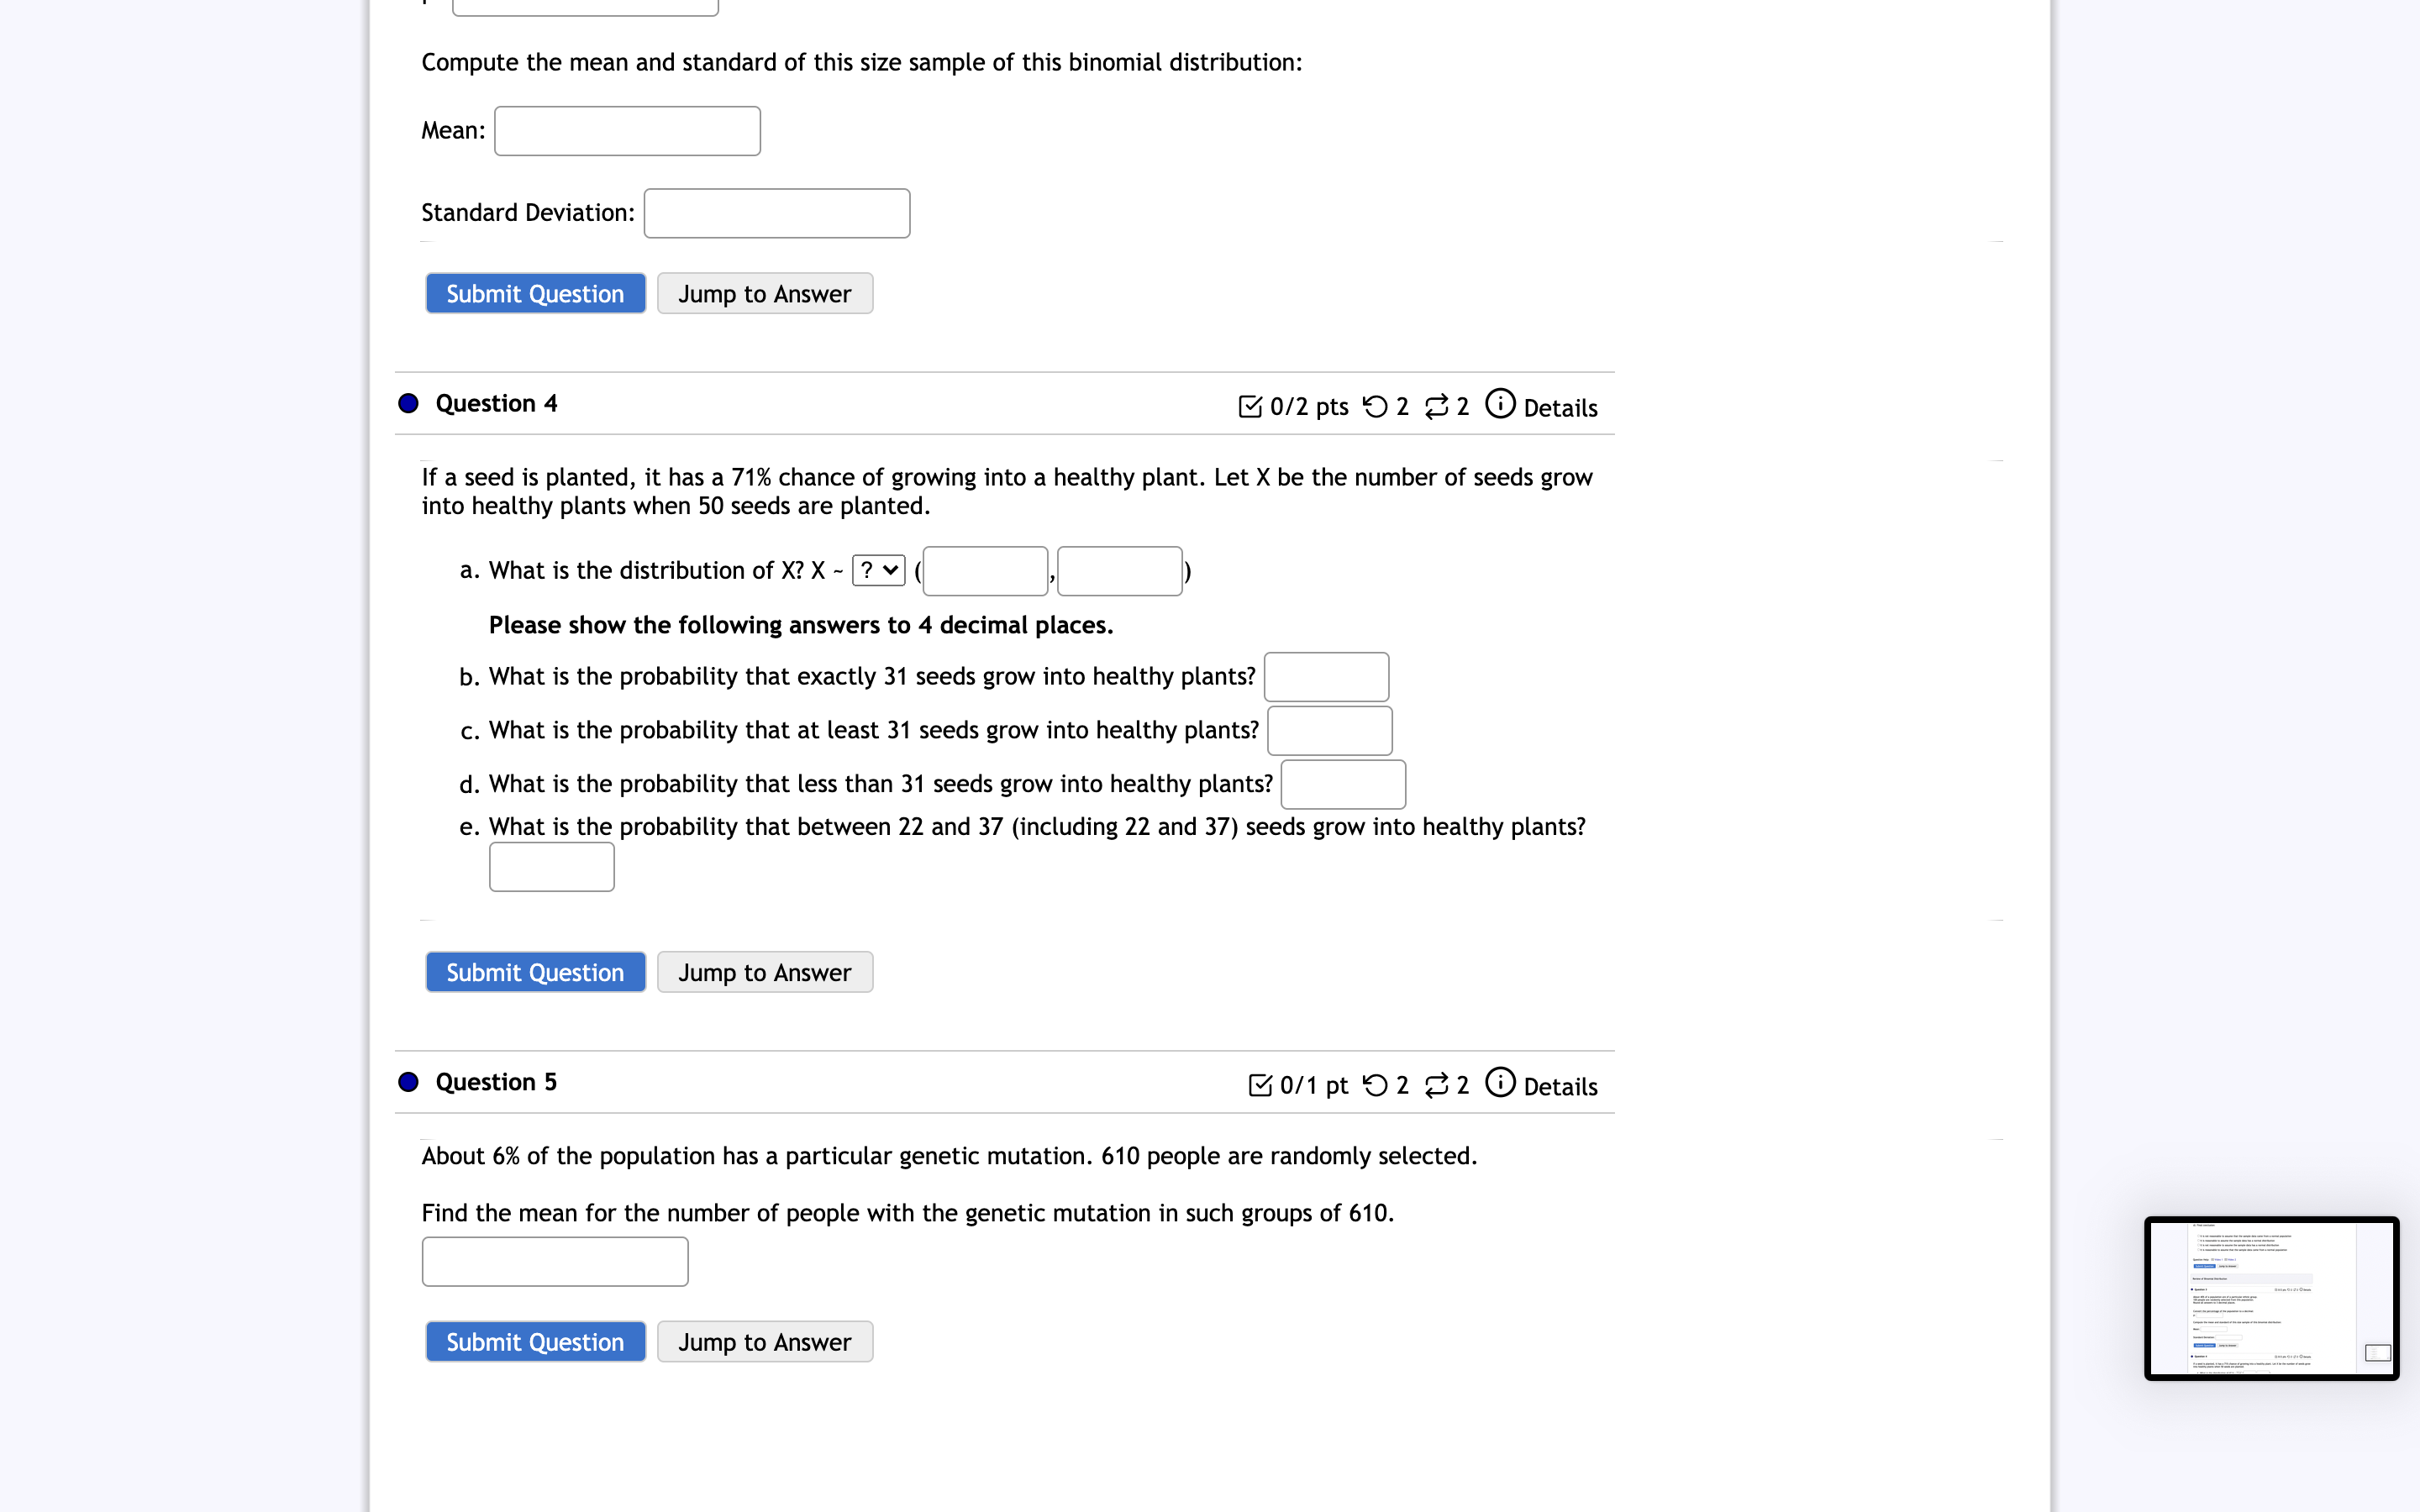
Task: Click the page preview thumbnail in the corner
Action: pos(2271,1298)
